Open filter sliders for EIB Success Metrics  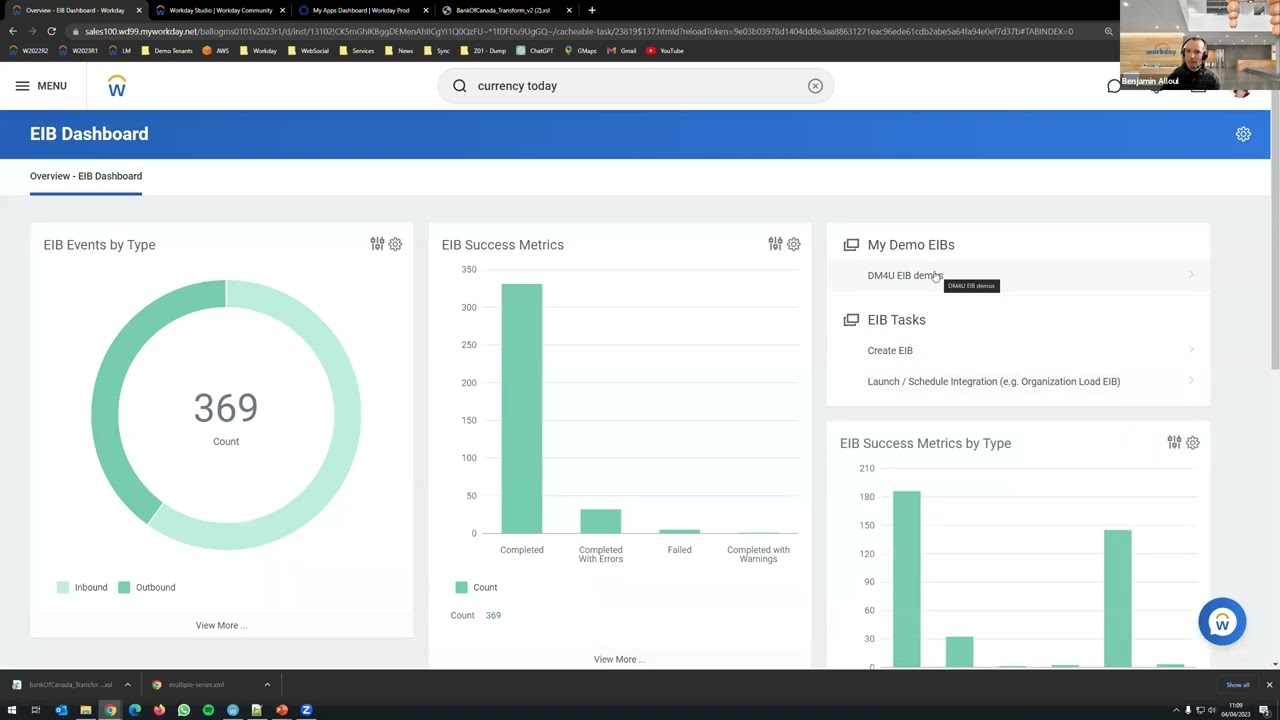pyautogui.click(x=775, y=244)
